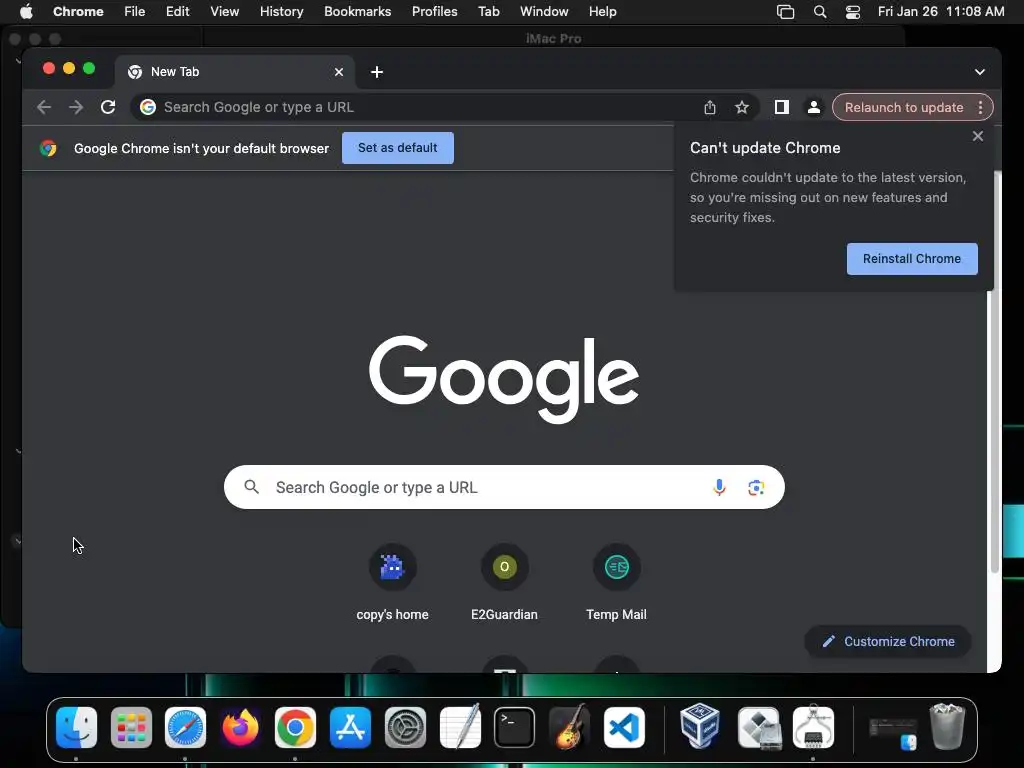Image resolution: width=1024 pixels, height=768 pixels.
Task: Select the New Tab tab
Action: tap(235, 72)
